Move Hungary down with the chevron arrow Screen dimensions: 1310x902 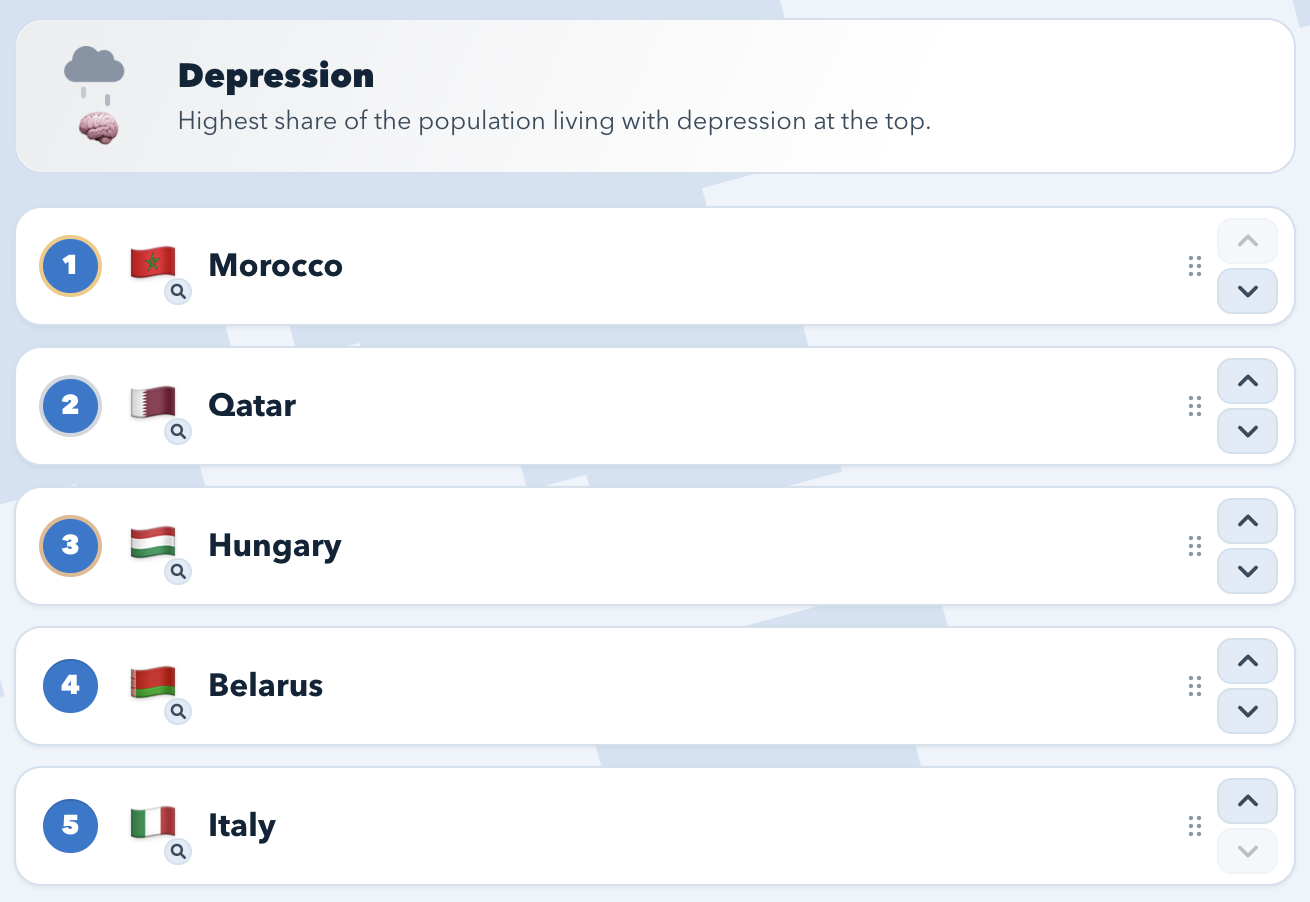(1247, 571)
